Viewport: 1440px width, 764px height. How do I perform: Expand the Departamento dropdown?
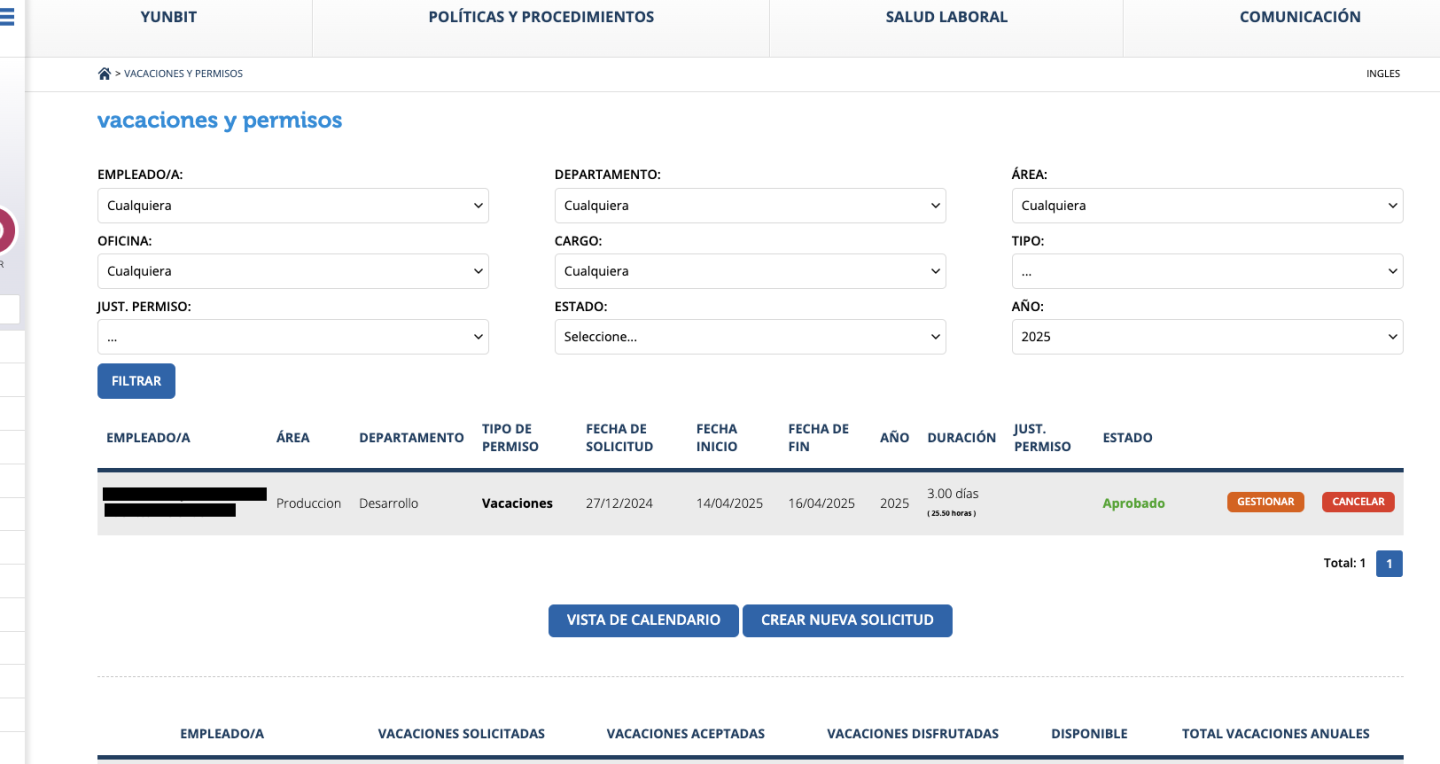tap(749, 206)
